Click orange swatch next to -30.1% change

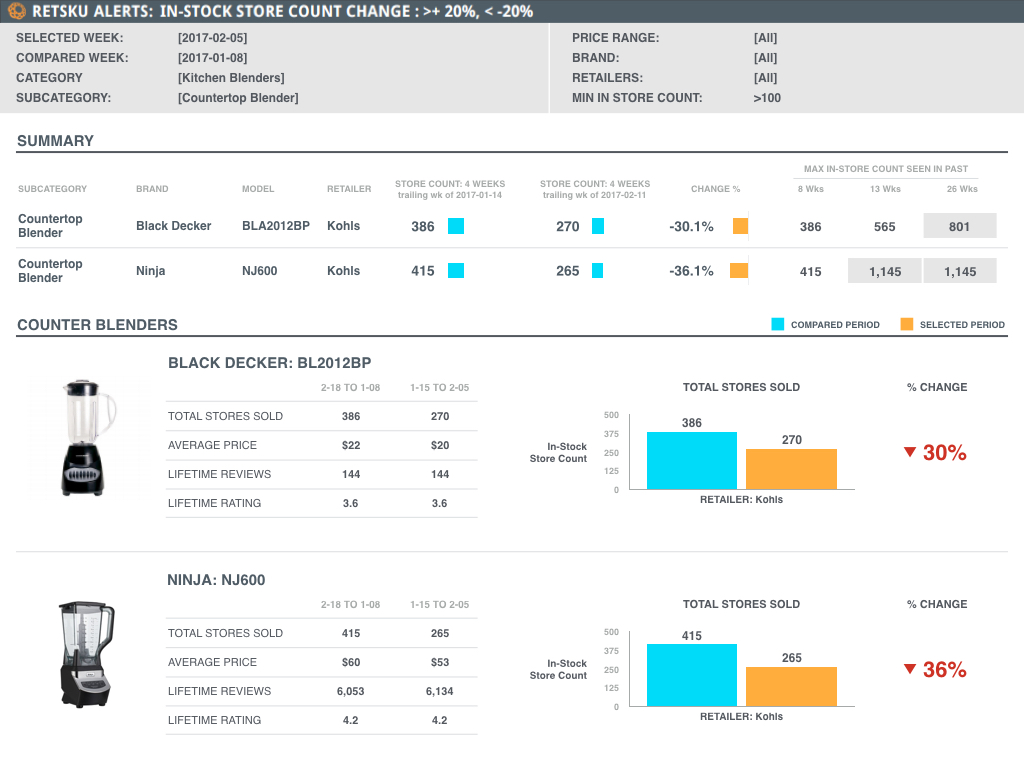pyautogui.click(x=740, y=226)
